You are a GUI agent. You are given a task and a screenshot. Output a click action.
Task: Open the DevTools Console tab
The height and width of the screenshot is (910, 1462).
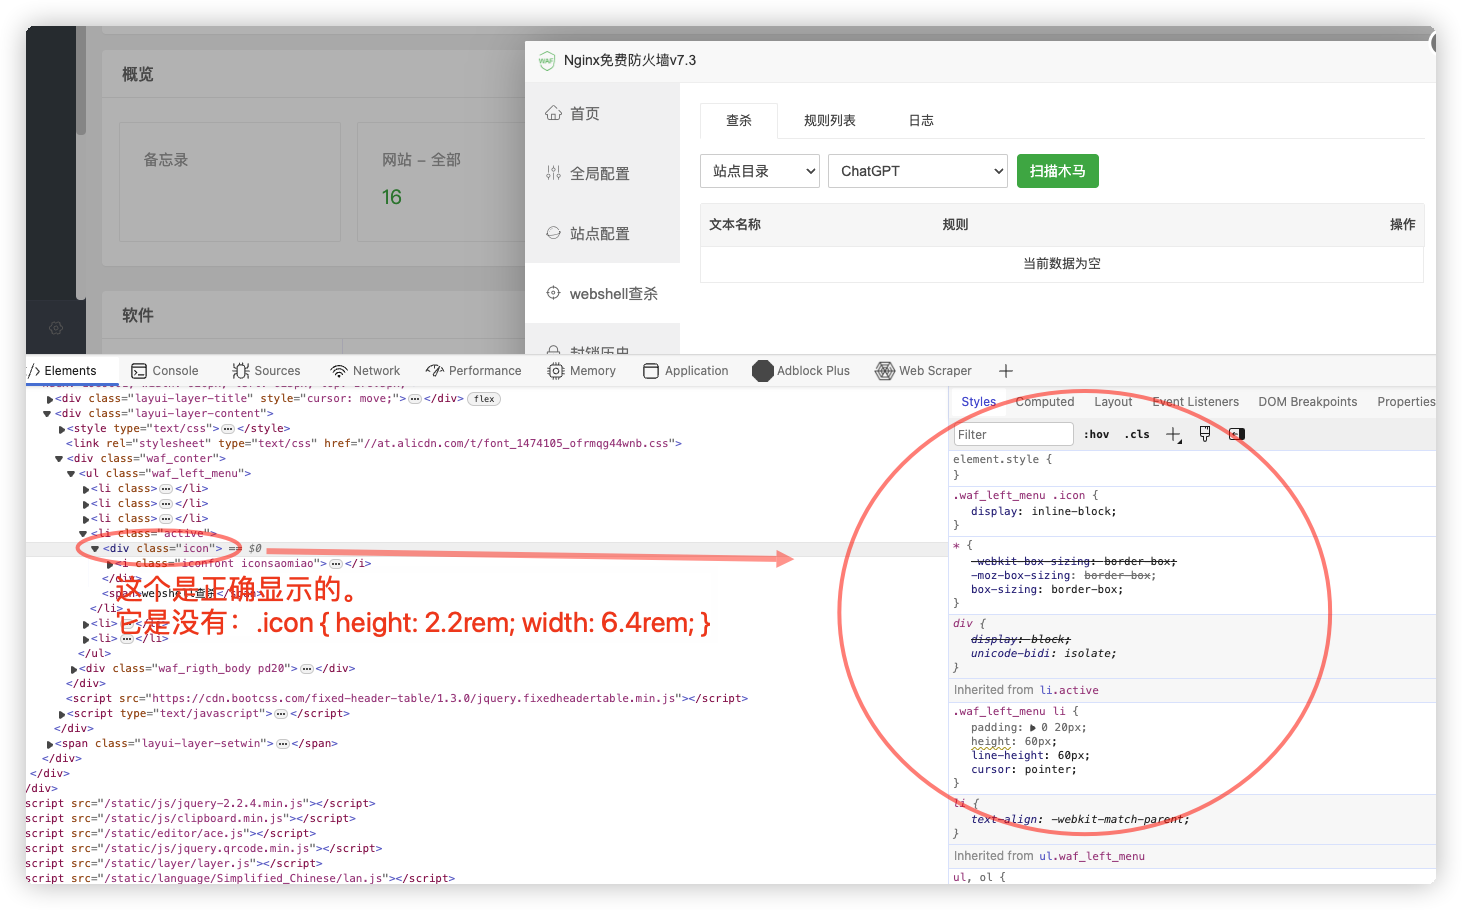165,370
